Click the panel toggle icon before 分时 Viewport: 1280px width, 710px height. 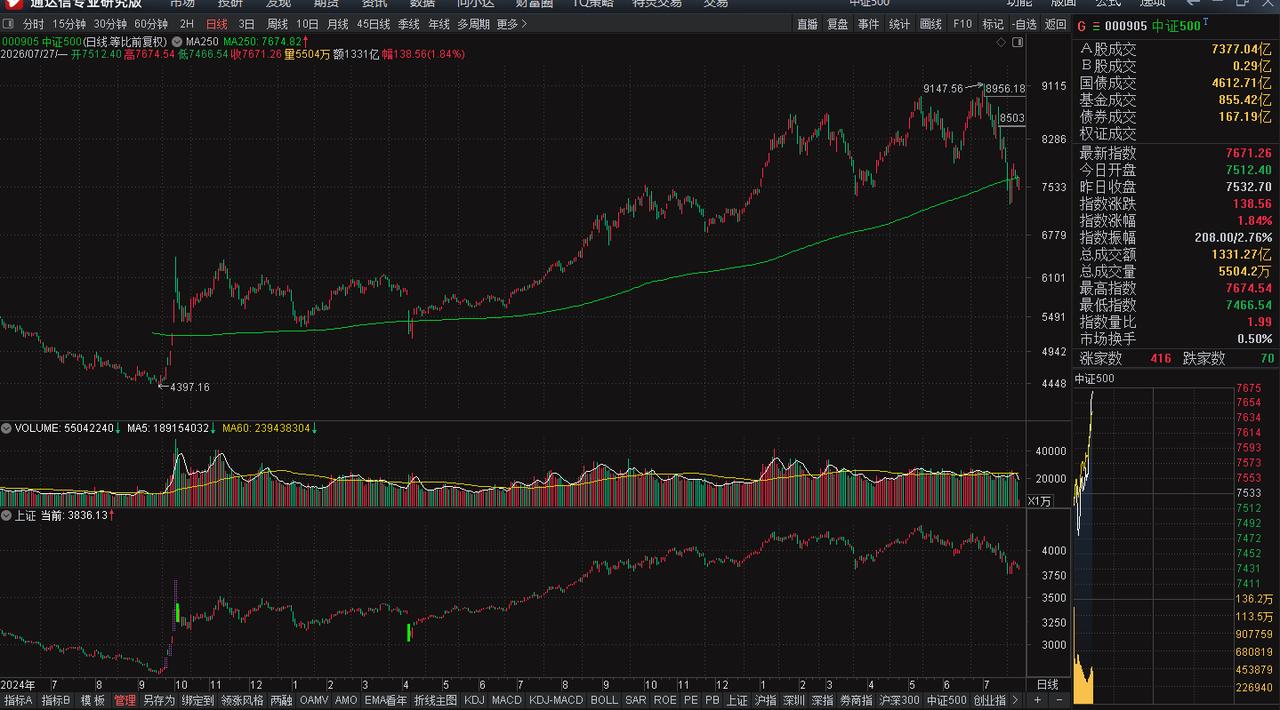(x=9, y=24)
